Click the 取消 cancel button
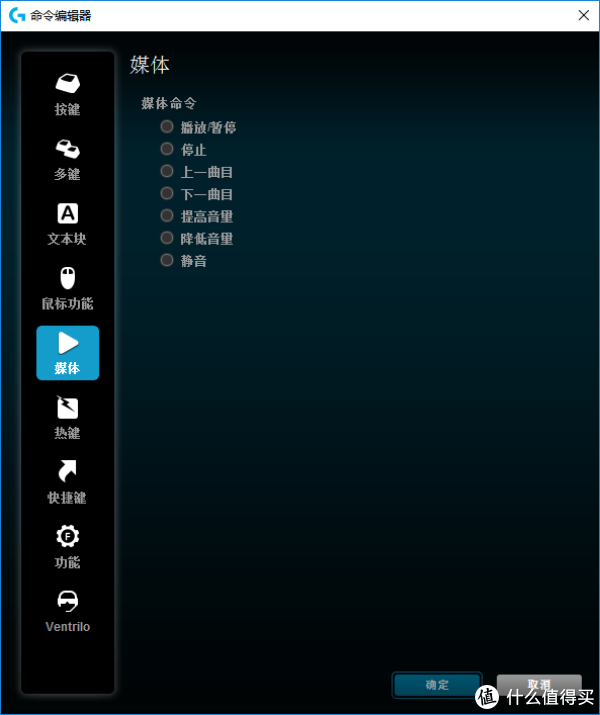 point(539,684)
